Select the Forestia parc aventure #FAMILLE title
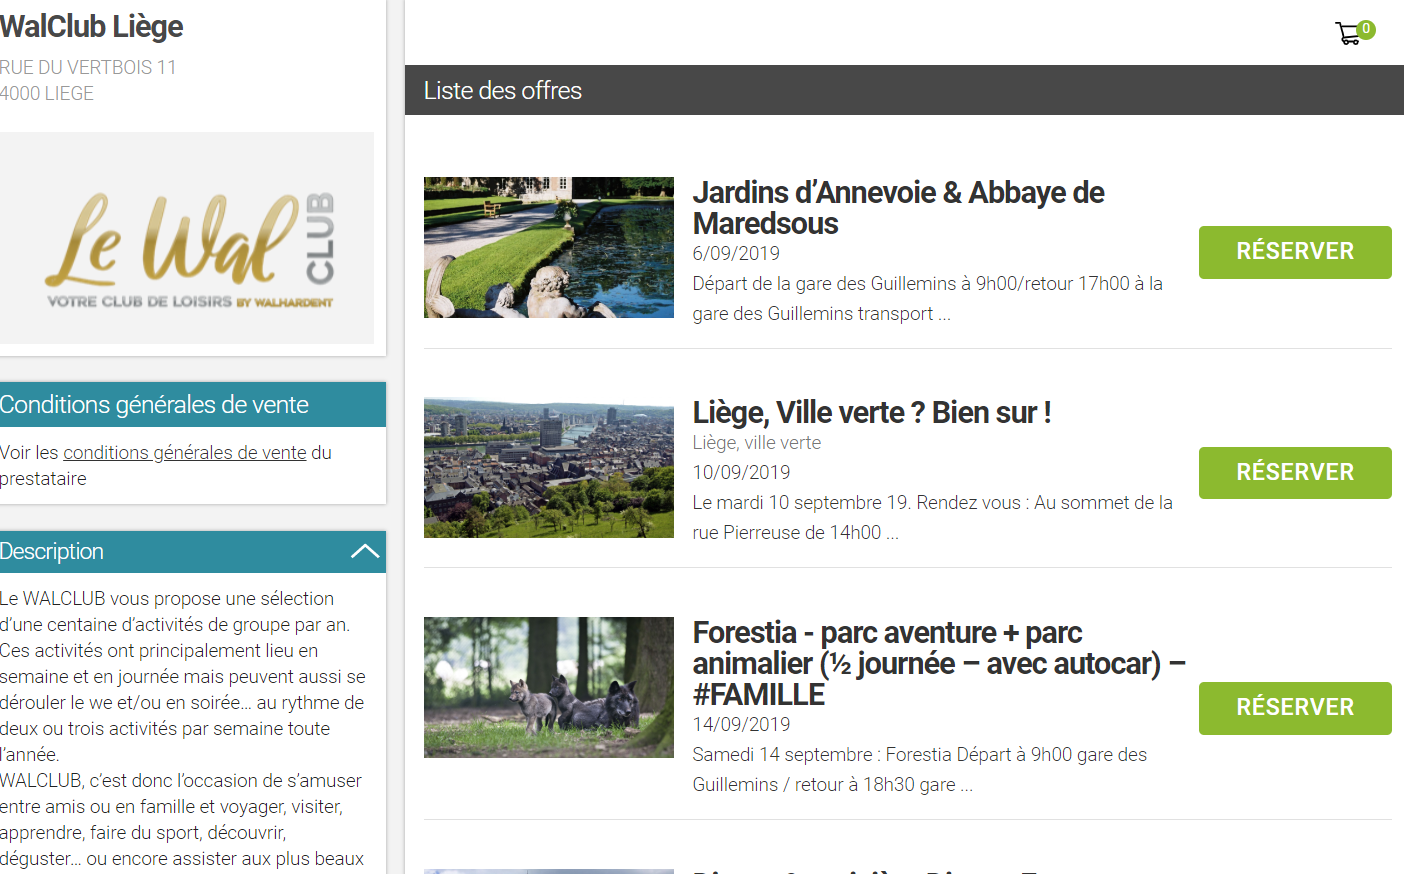 tap(937, 663)
